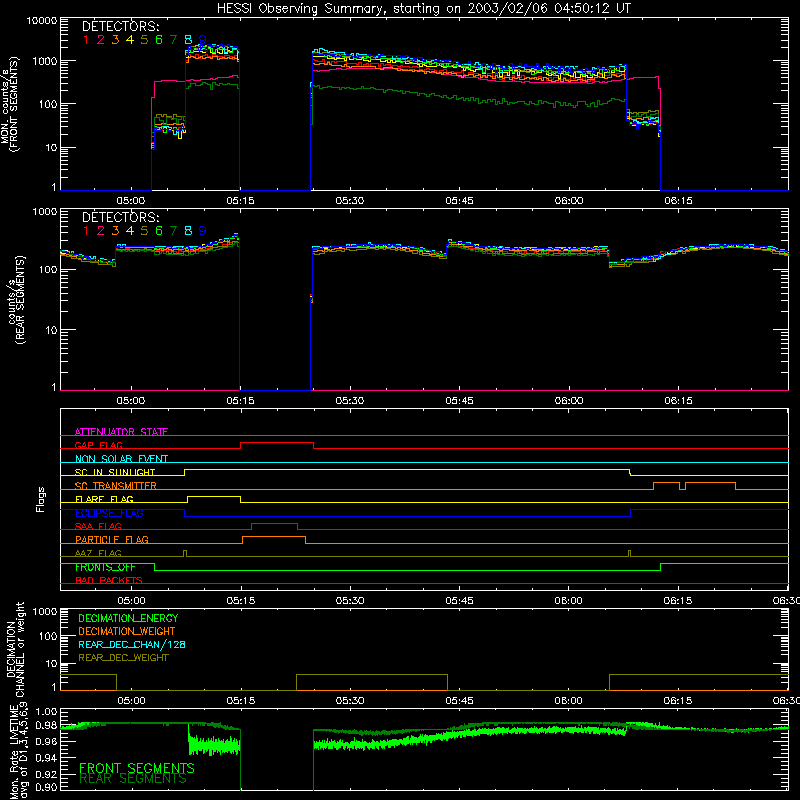800x800 pixels.
Task: Click DETECTORS: heading in front segments plot
Action: (121, 26)
